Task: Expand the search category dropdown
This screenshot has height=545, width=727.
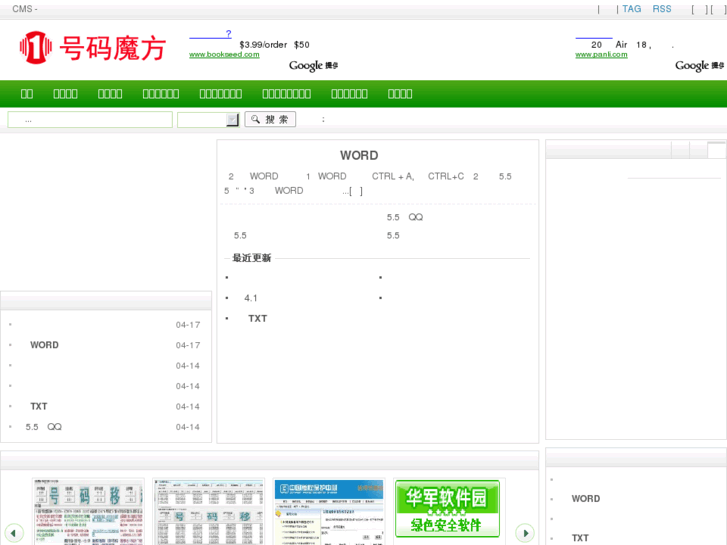Action: (x=232, y=120)
